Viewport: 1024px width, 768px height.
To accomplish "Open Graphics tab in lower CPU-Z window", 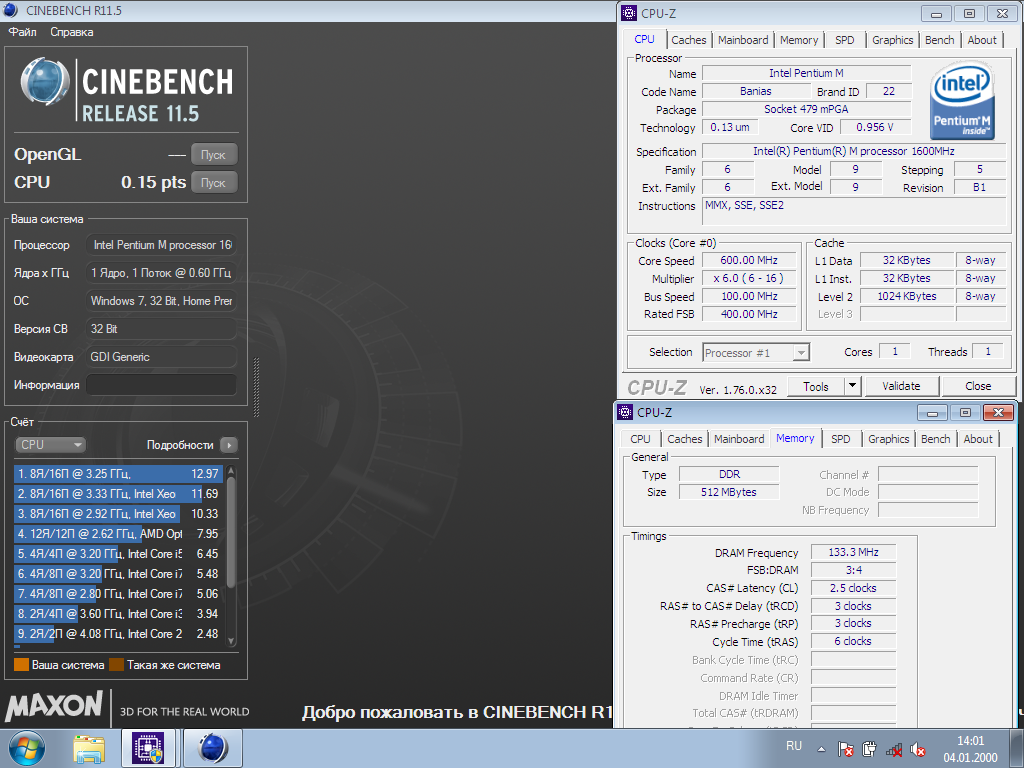I will 889,439.
